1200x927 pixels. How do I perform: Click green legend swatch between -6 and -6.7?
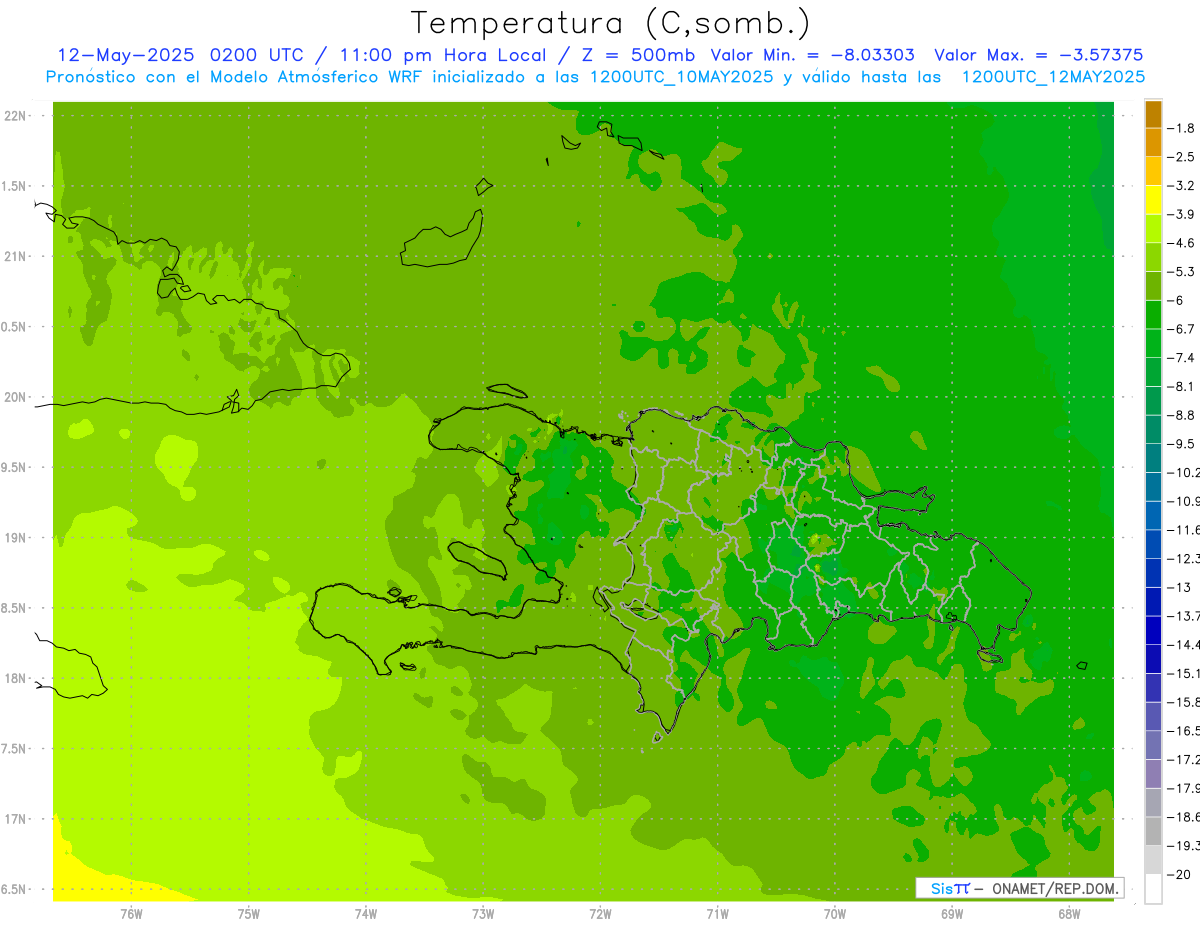[1153, 314]
